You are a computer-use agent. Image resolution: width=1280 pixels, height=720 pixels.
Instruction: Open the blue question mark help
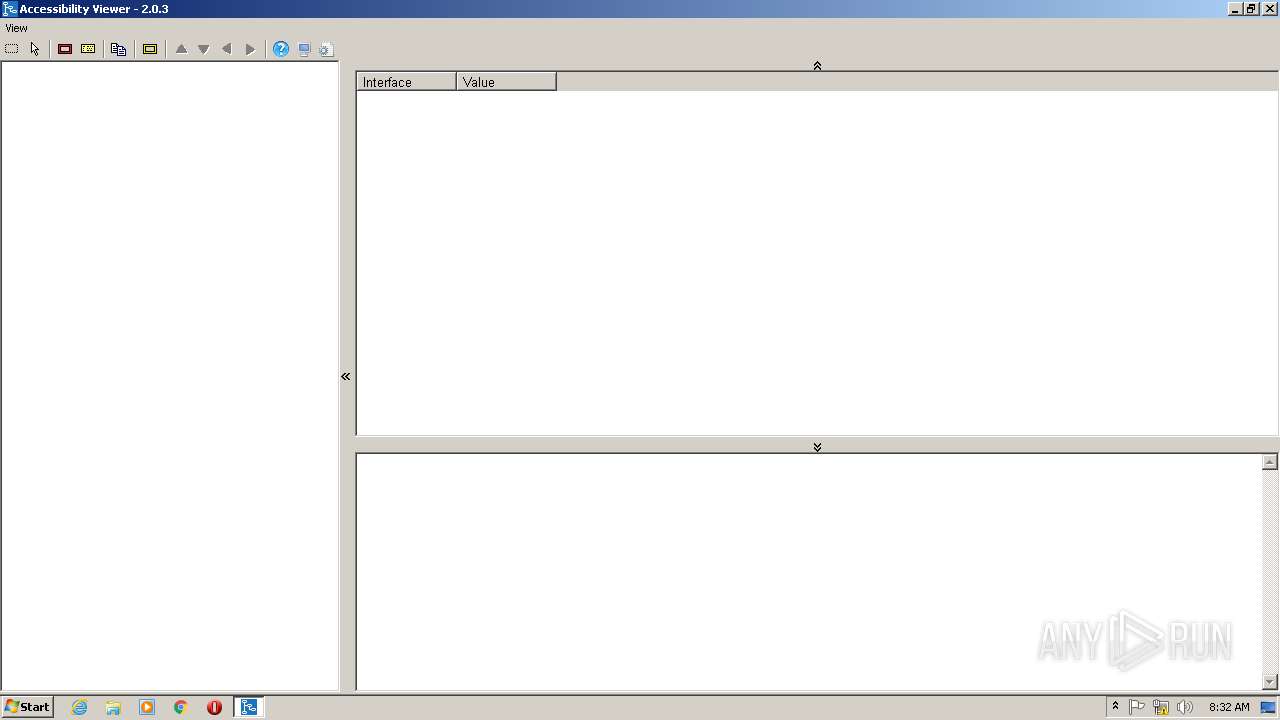click(x=281, y=49)
